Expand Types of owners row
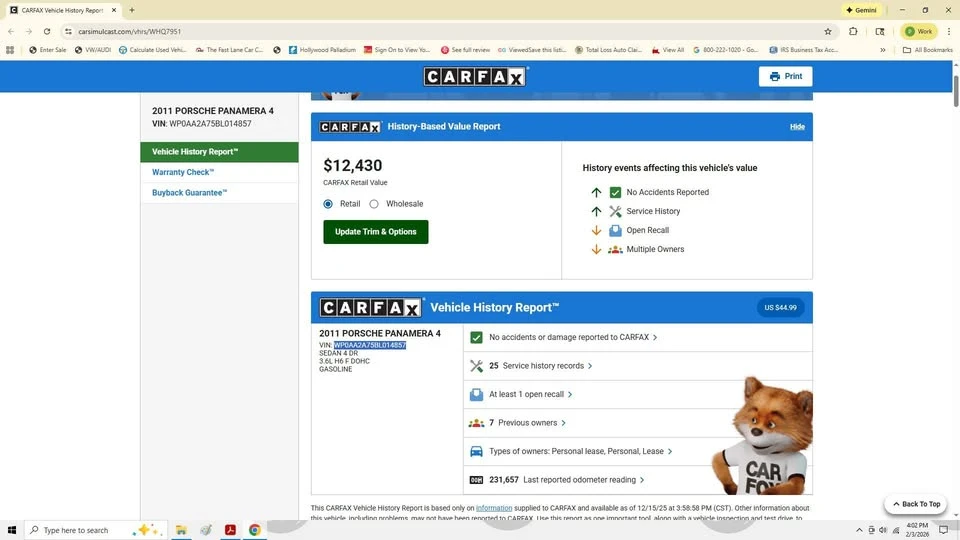 click(638, 451)
